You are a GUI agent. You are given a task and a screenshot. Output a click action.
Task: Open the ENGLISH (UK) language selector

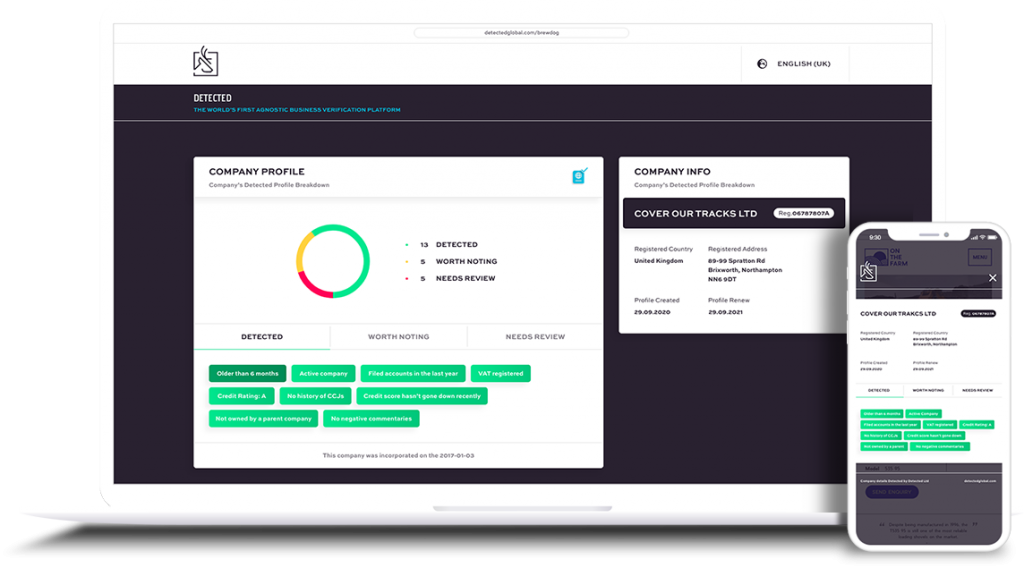[x=795, y=64]
